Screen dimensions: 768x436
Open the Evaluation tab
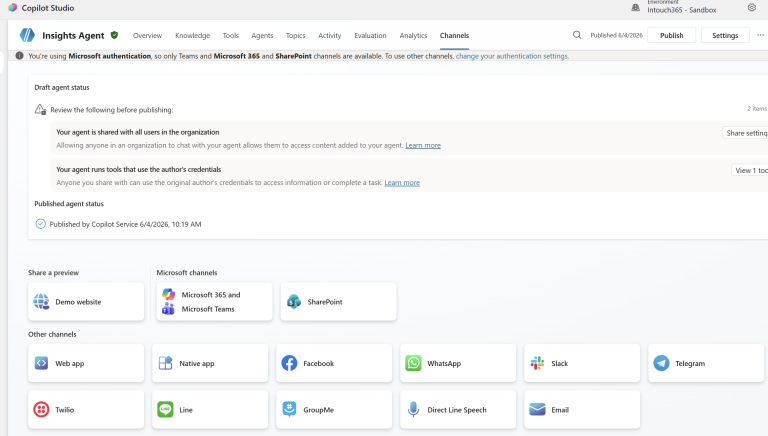point(370,35)
